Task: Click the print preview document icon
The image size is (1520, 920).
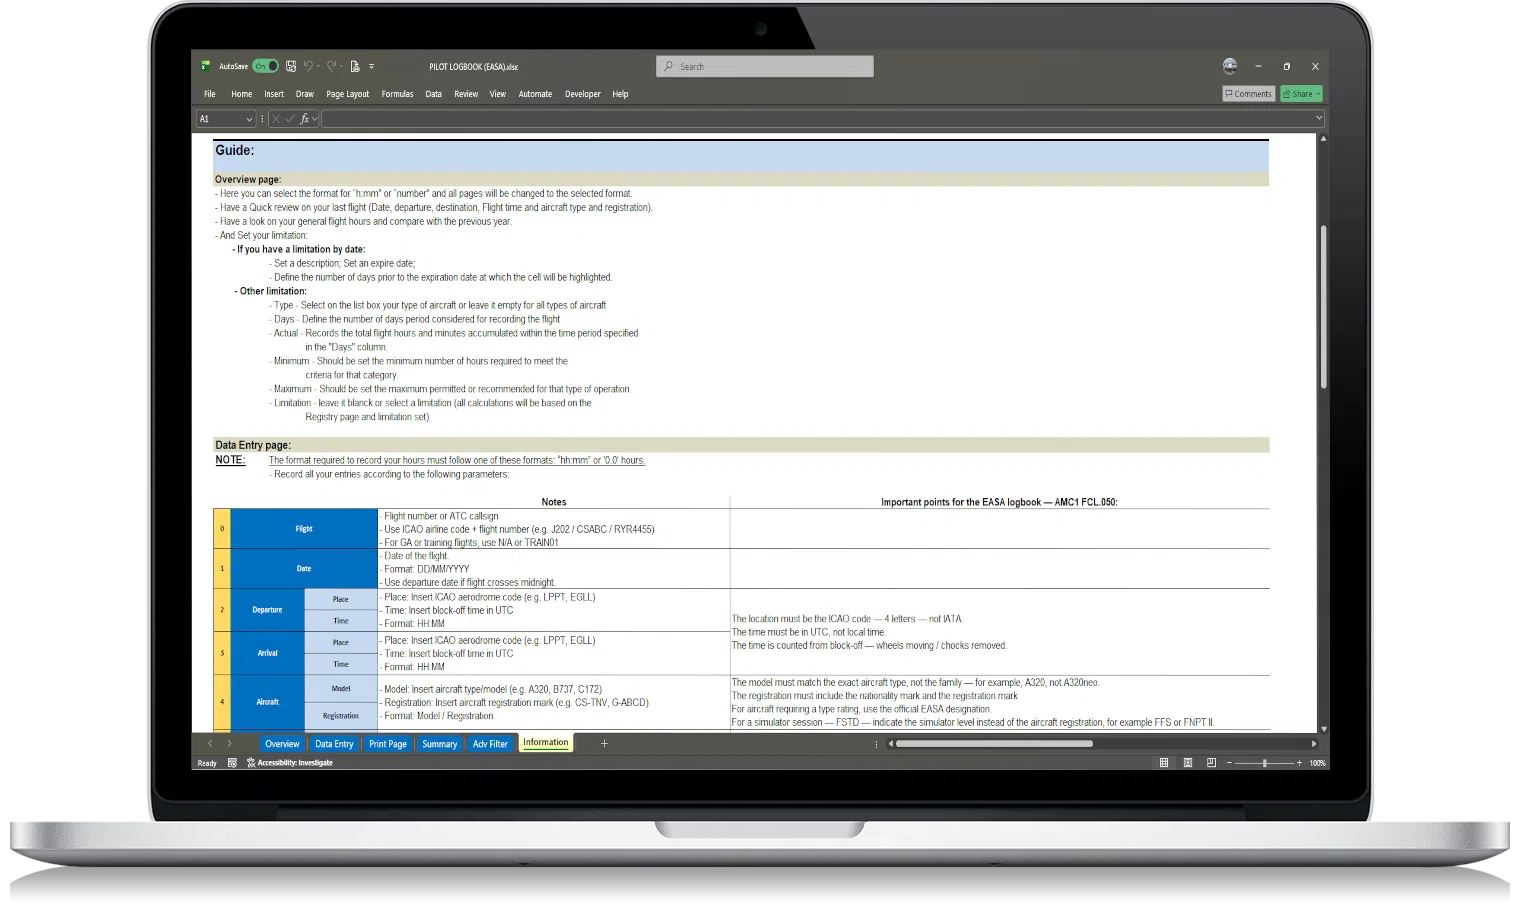Action: 355,66
